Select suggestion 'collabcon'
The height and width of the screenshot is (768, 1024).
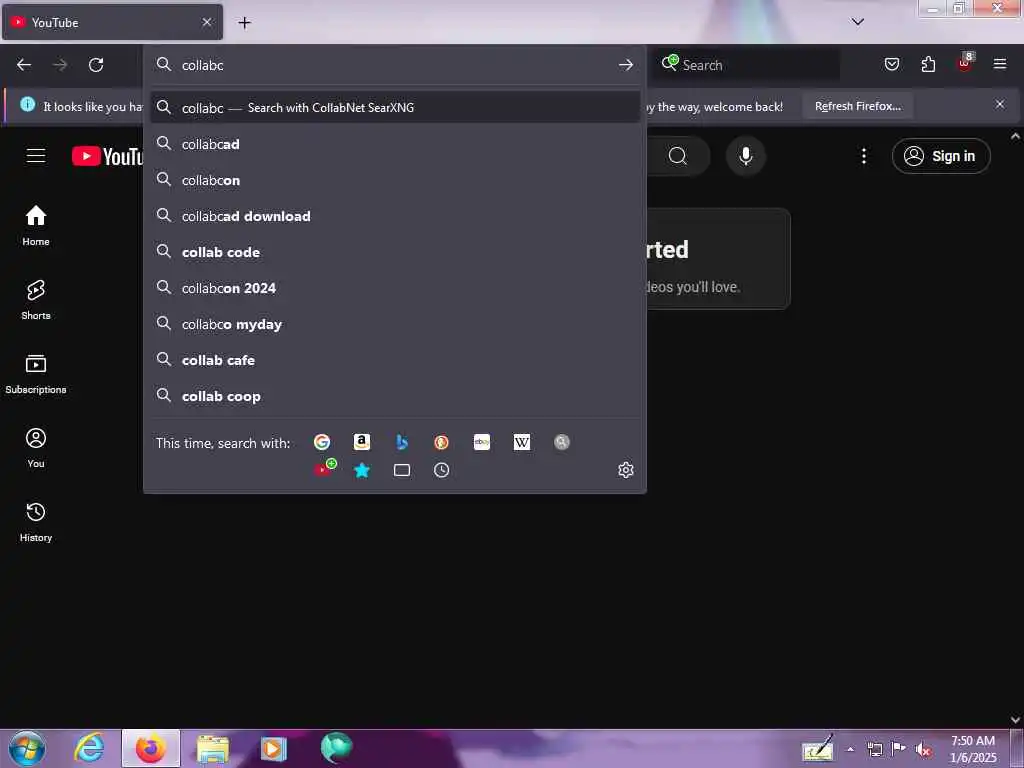(394, 180)
